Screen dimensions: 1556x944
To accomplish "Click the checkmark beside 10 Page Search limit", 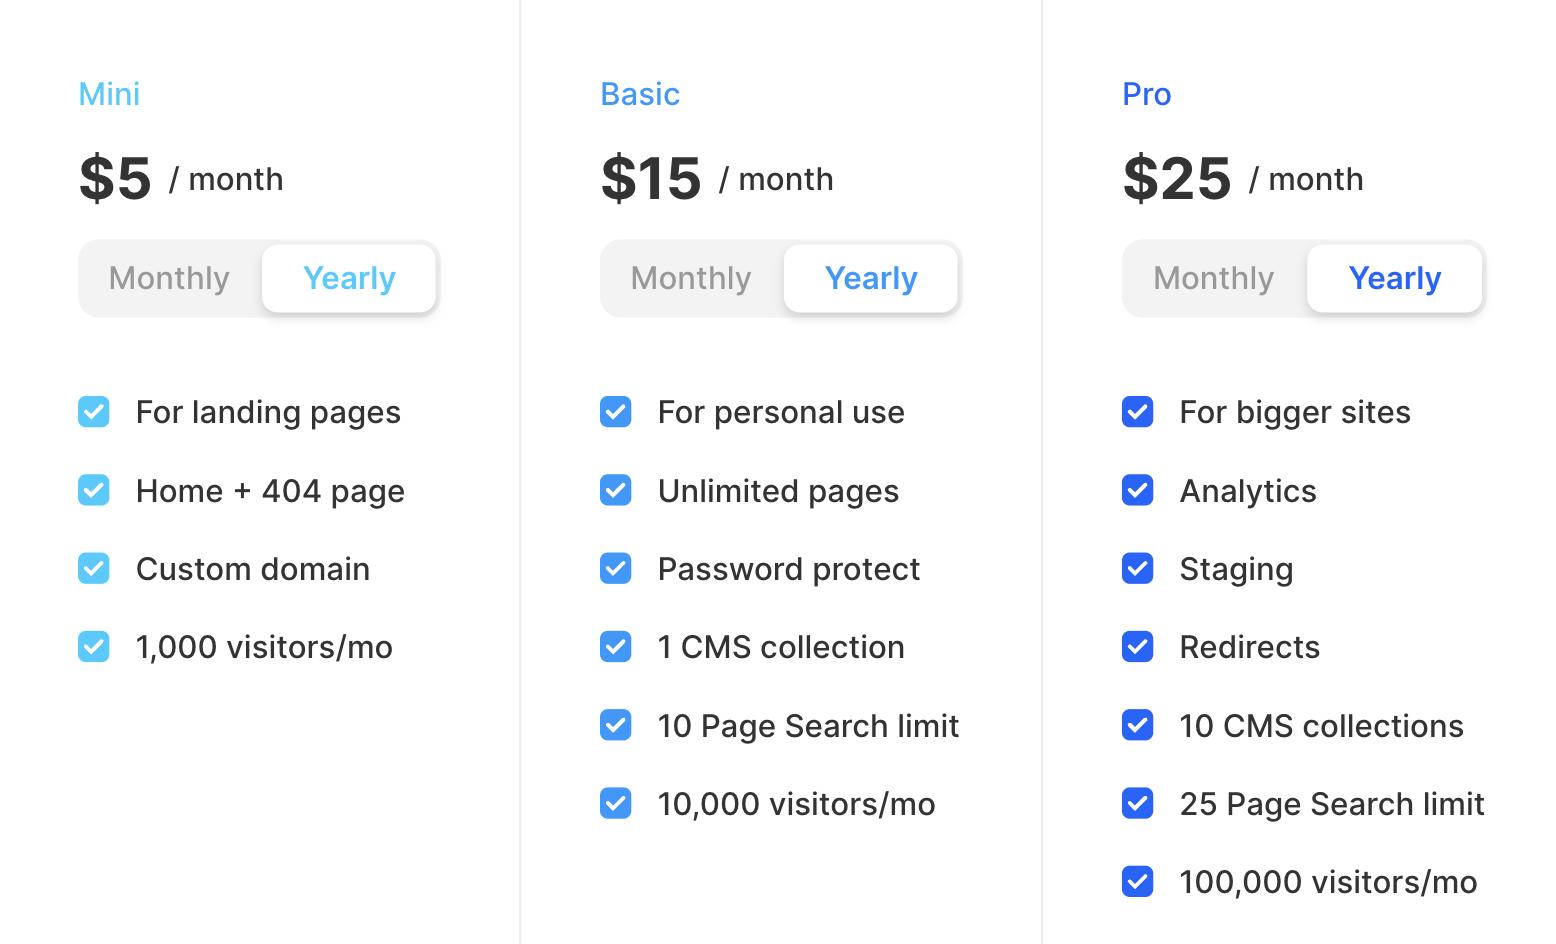I will point(616,725).
